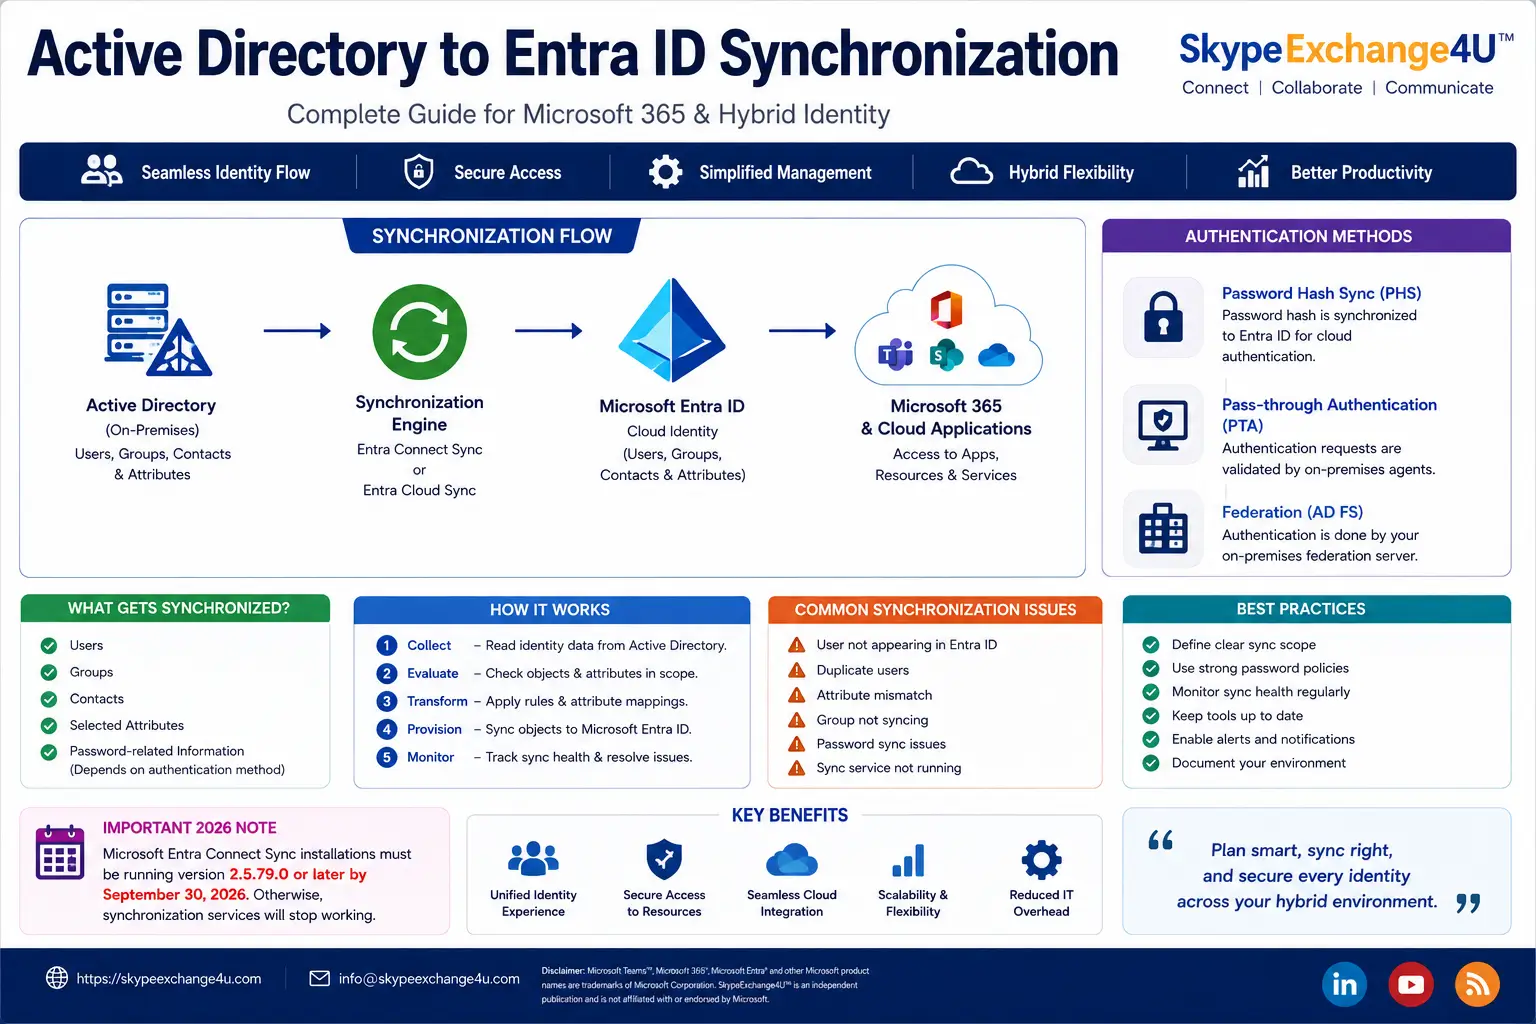Click the Active Directory server icon
Screen dimensions: 1536x1024
pos(158,330)
